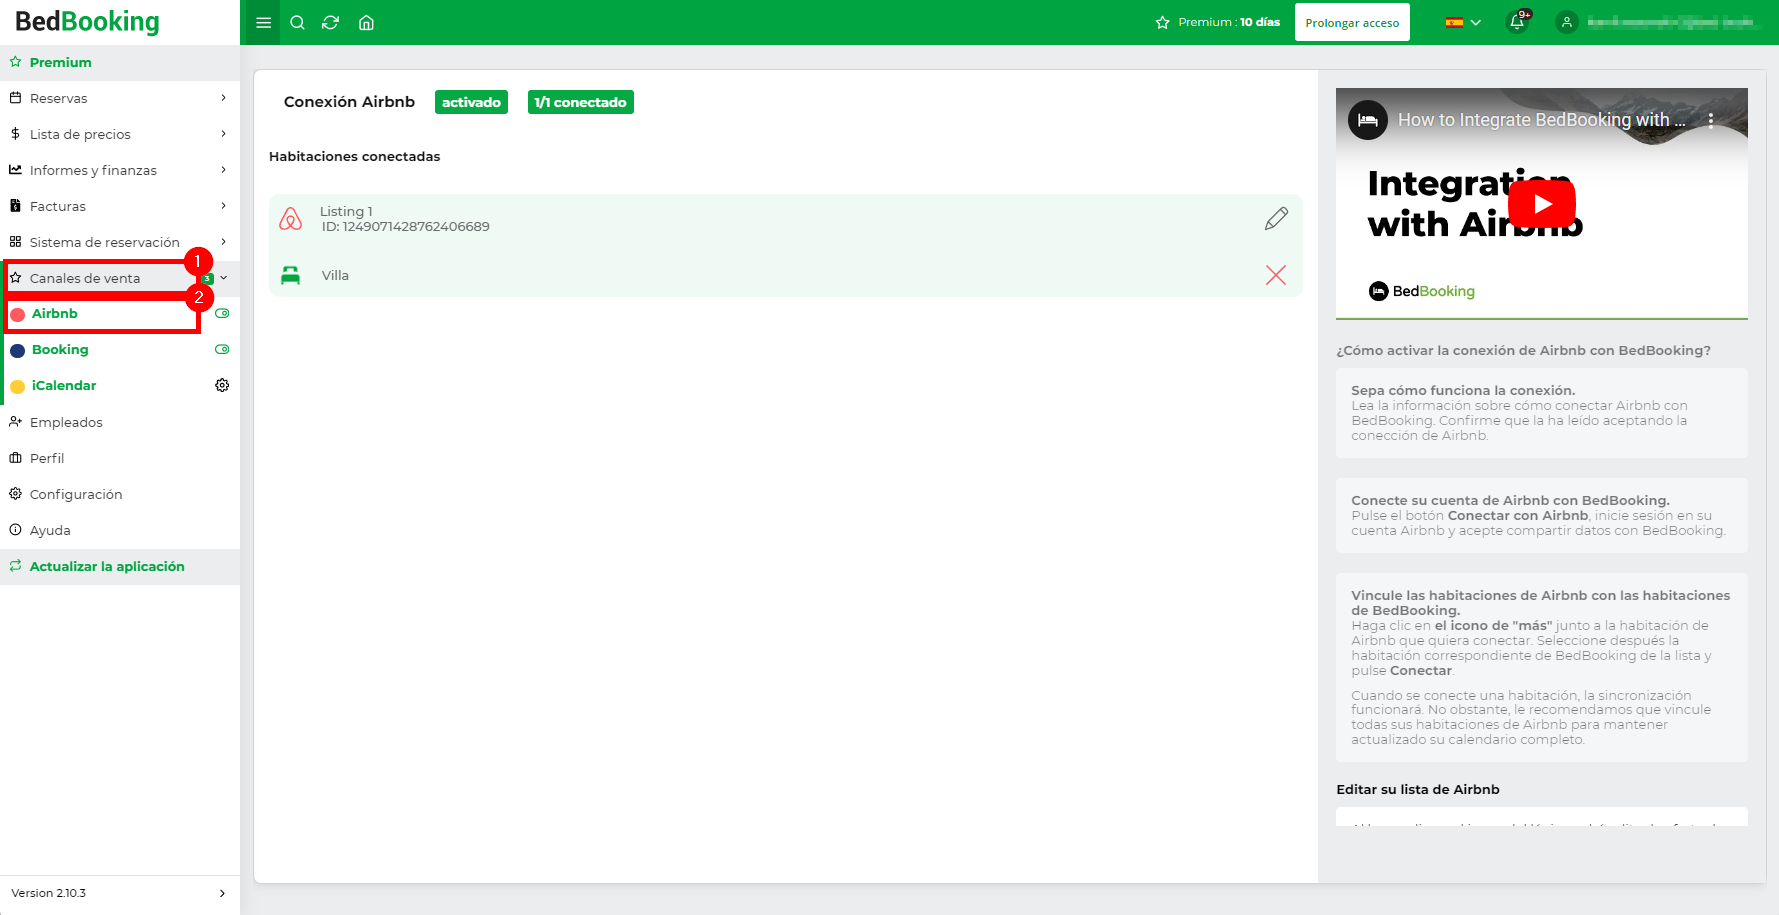Collapse Canales de venta chevron
The height and width of the screenshot is (915, 1779).
coord(224,278)
